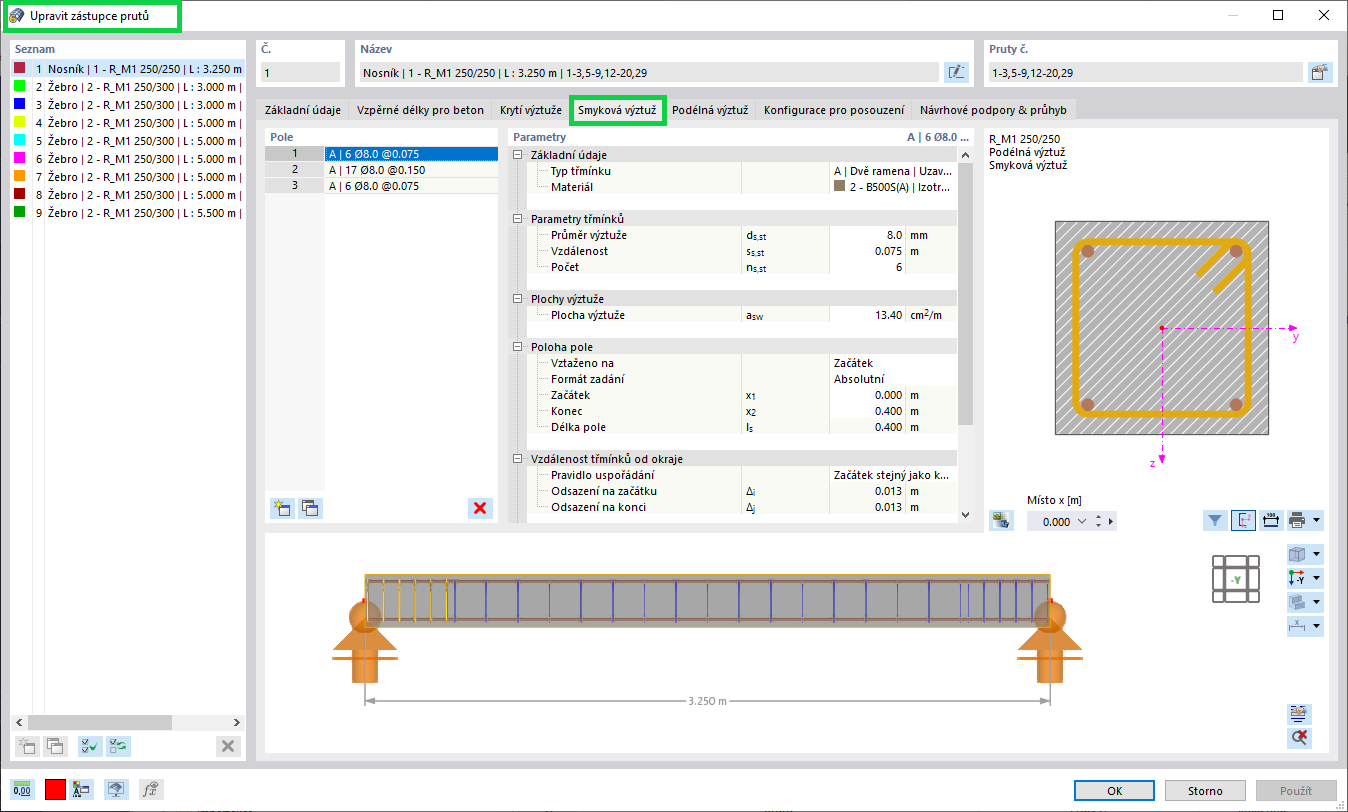Viewport: 1348px width, 812px height.
Task: Click the Průměr výztuže value 8.0
Action: coord(868,235)
